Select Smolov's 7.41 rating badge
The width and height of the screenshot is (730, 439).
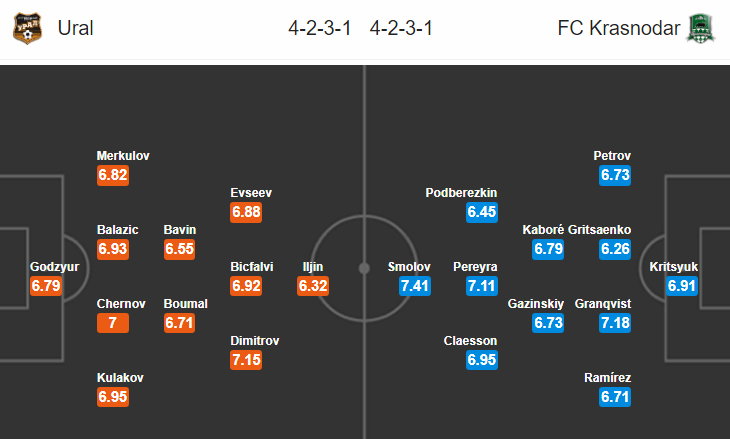tap(415, 286)
